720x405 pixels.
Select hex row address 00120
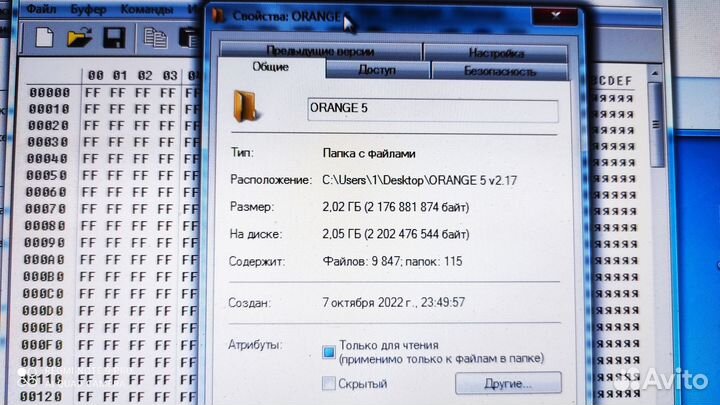point(41,395)
